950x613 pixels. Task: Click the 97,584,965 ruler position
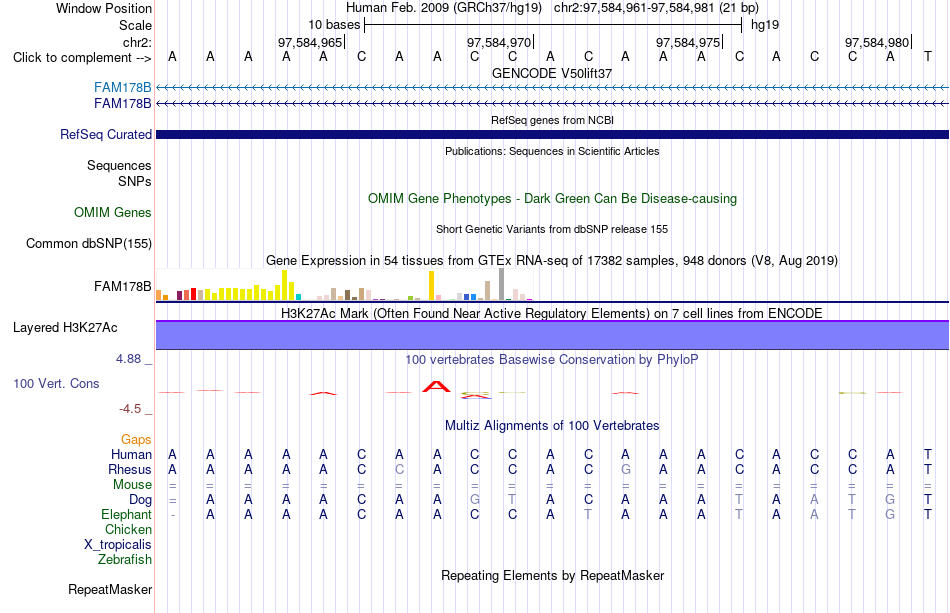coord(310,42)
